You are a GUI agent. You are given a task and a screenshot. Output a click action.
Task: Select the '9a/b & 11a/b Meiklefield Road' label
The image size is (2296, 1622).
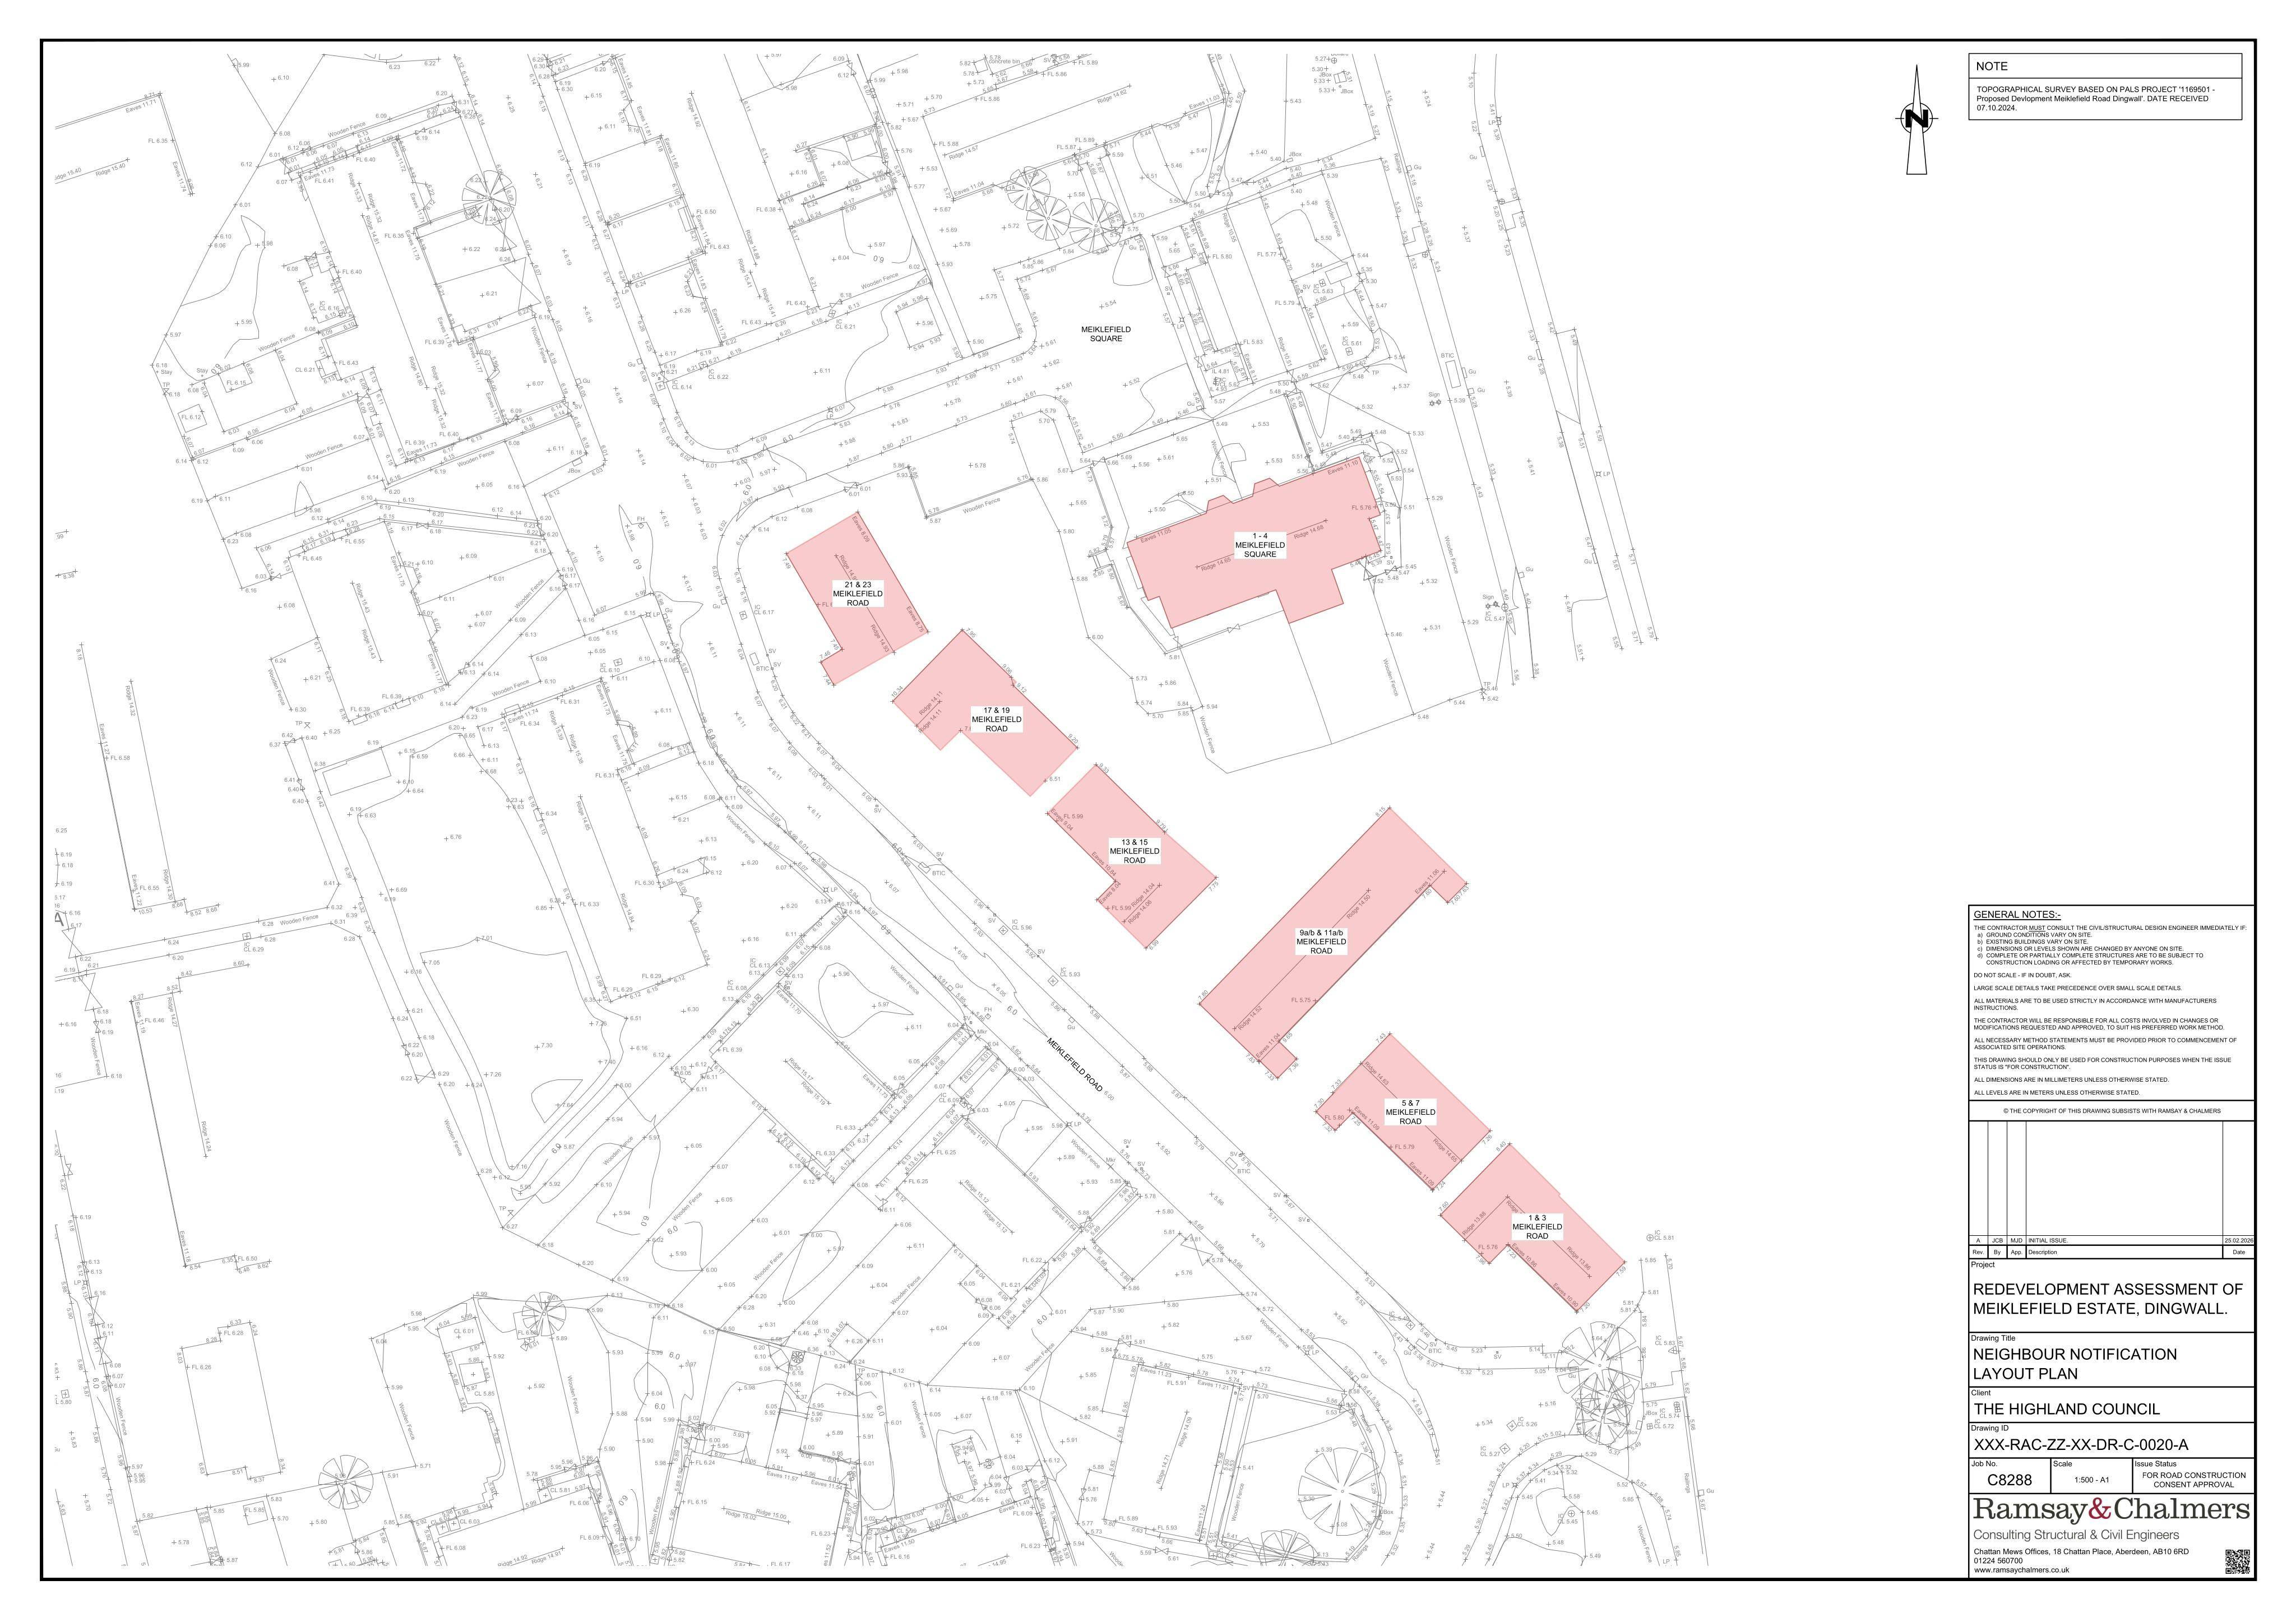tap(1321, 942)
